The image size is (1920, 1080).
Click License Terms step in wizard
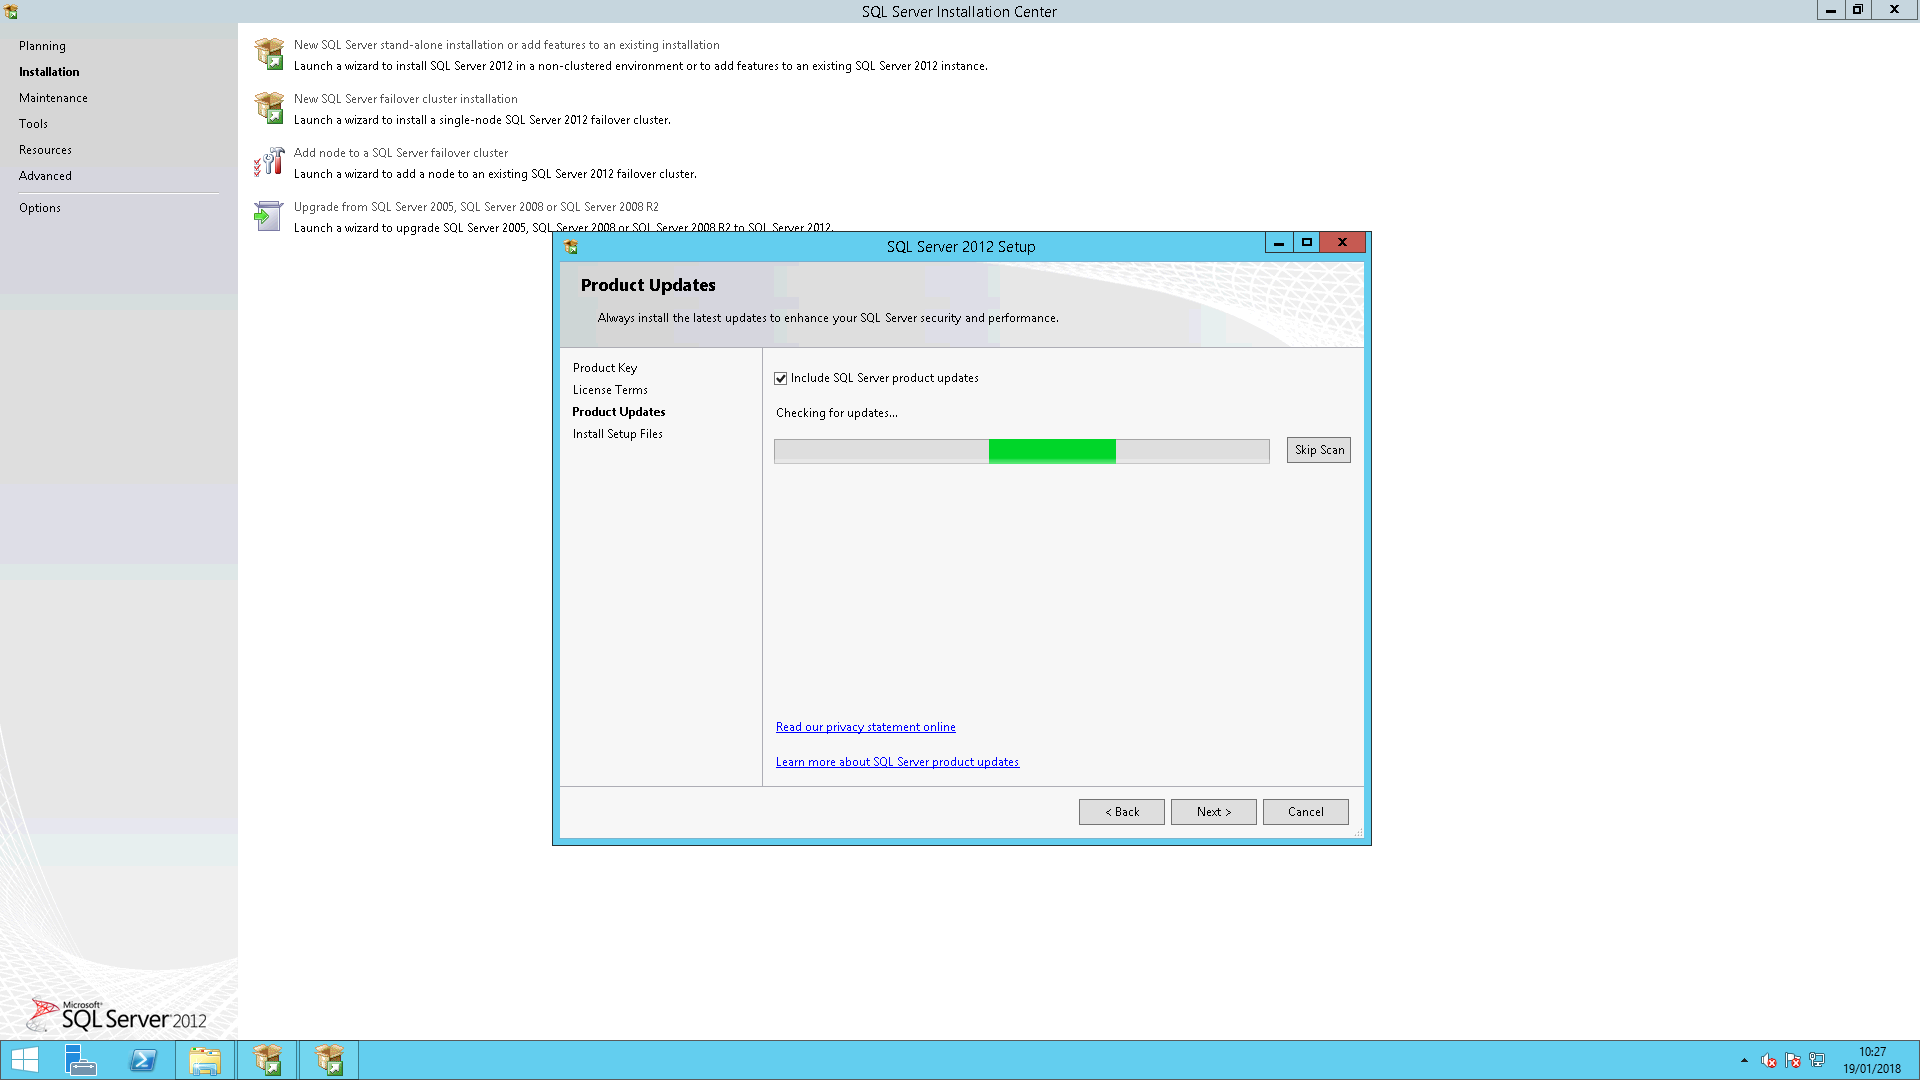point(610,390)
